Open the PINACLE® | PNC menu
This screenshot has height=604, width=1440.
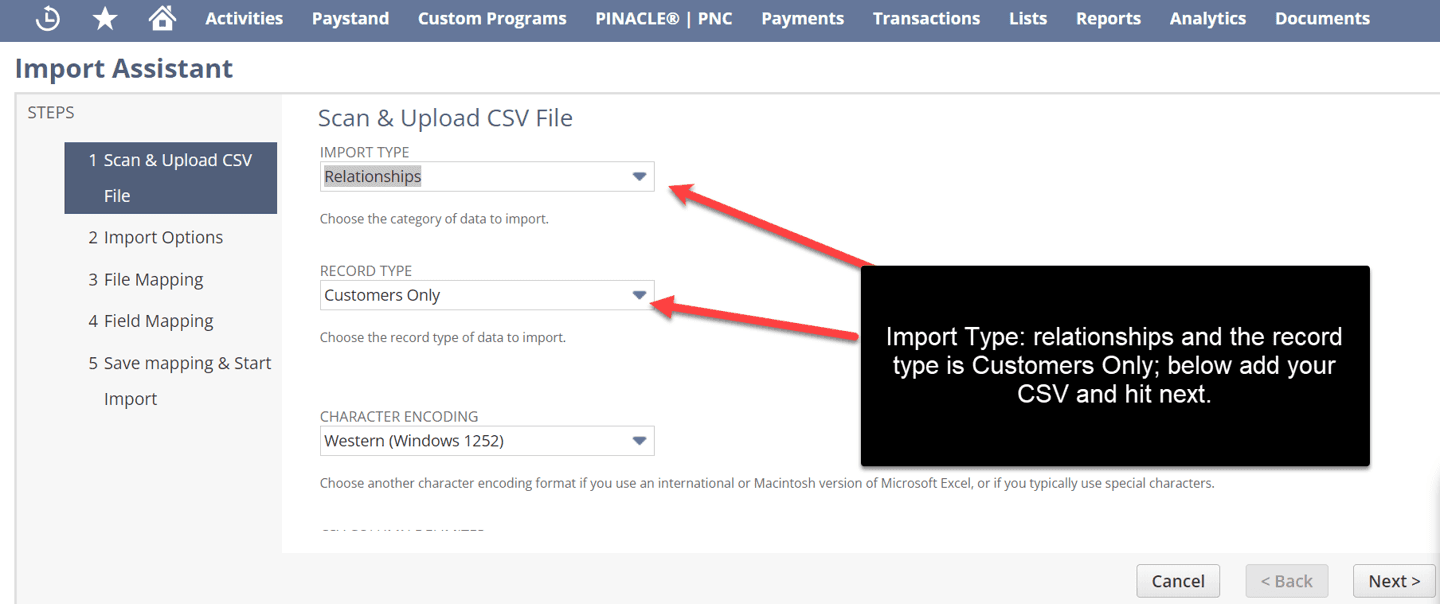[664, 18]
